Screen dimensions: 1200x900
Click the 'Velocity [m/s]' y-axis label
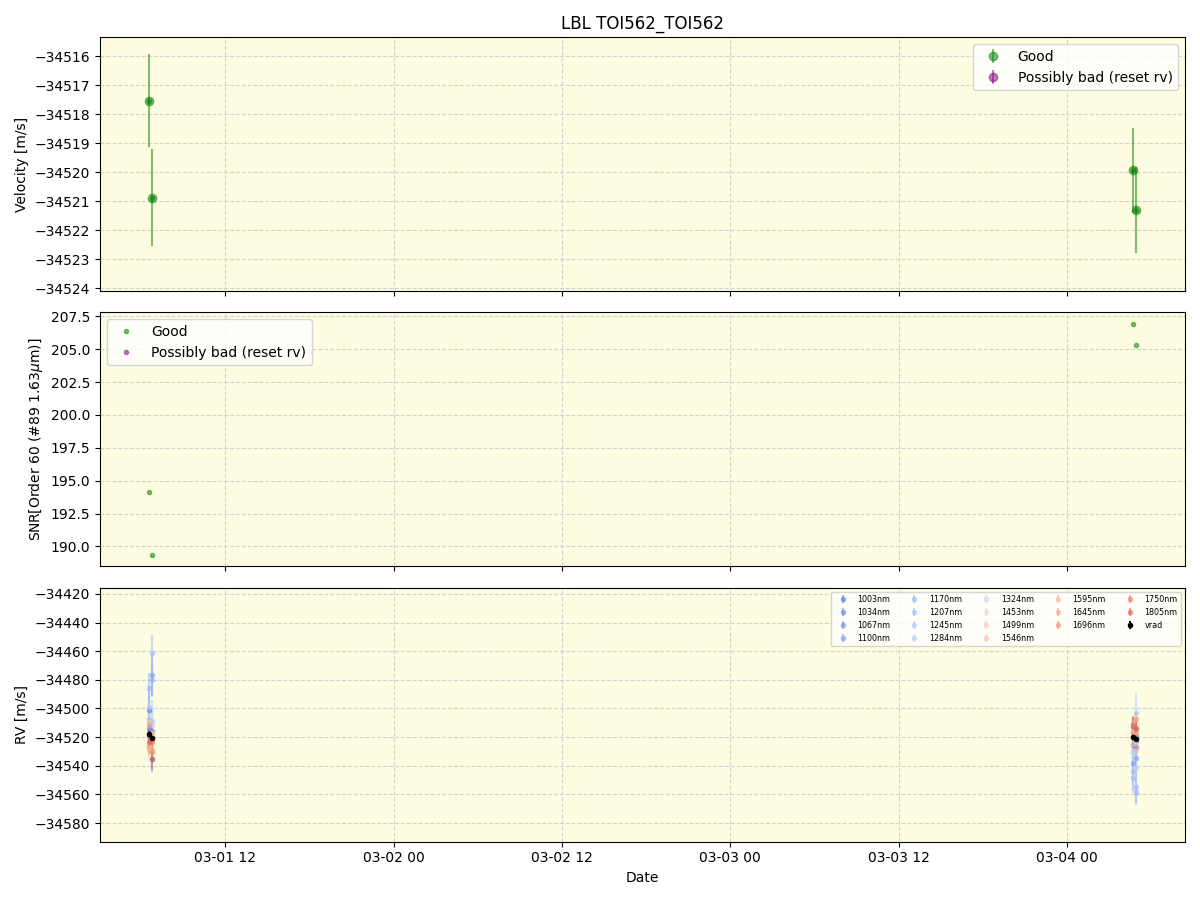[21, 164]
